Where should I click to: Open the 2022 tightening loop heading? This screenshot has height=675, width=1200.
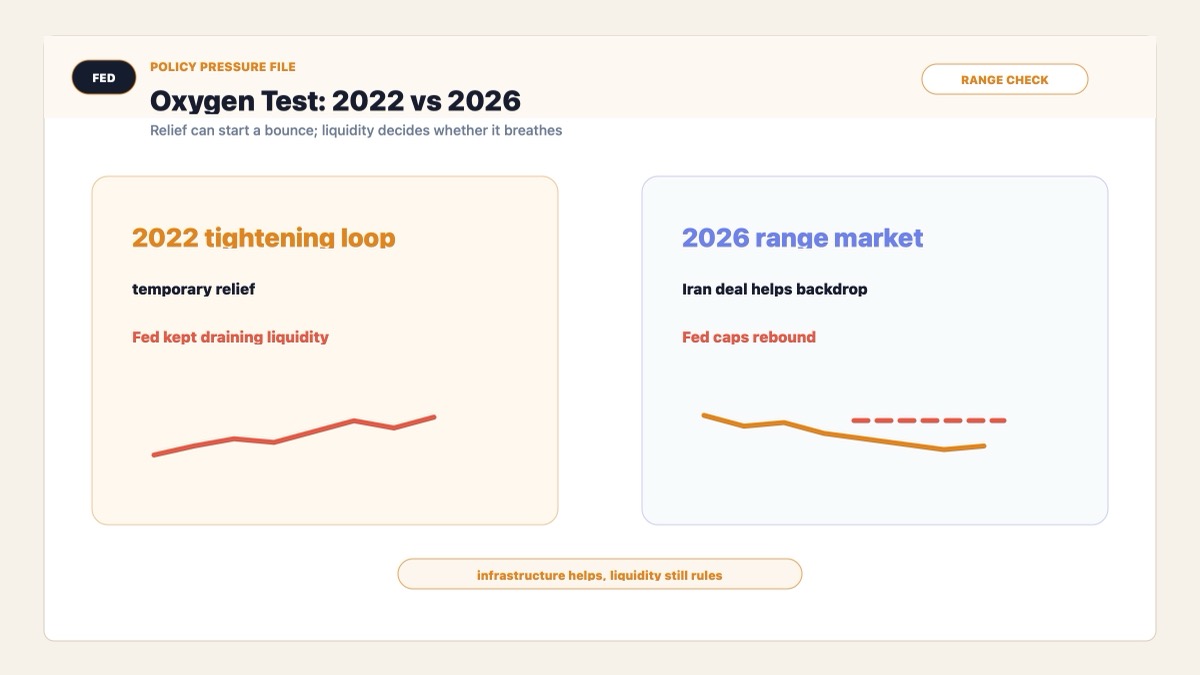click(x=264, y=237)
